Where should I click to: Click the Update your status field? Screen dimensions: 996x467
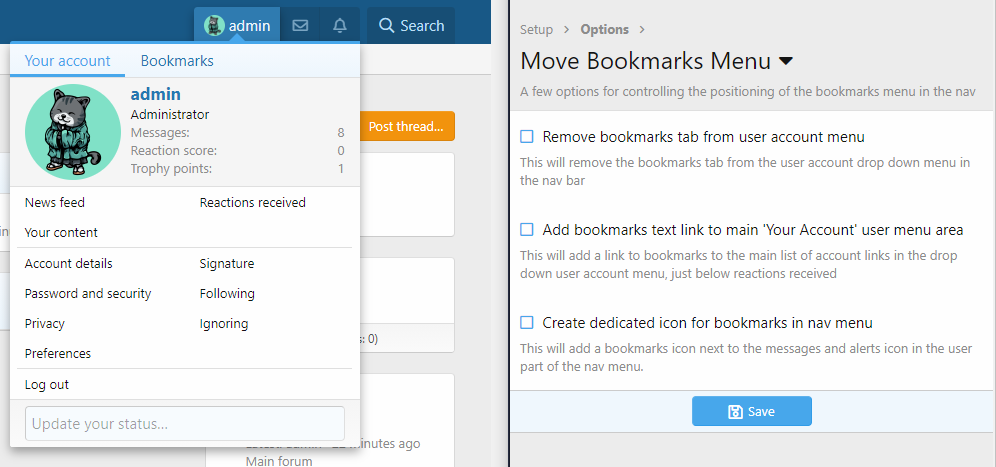point(184,424)
